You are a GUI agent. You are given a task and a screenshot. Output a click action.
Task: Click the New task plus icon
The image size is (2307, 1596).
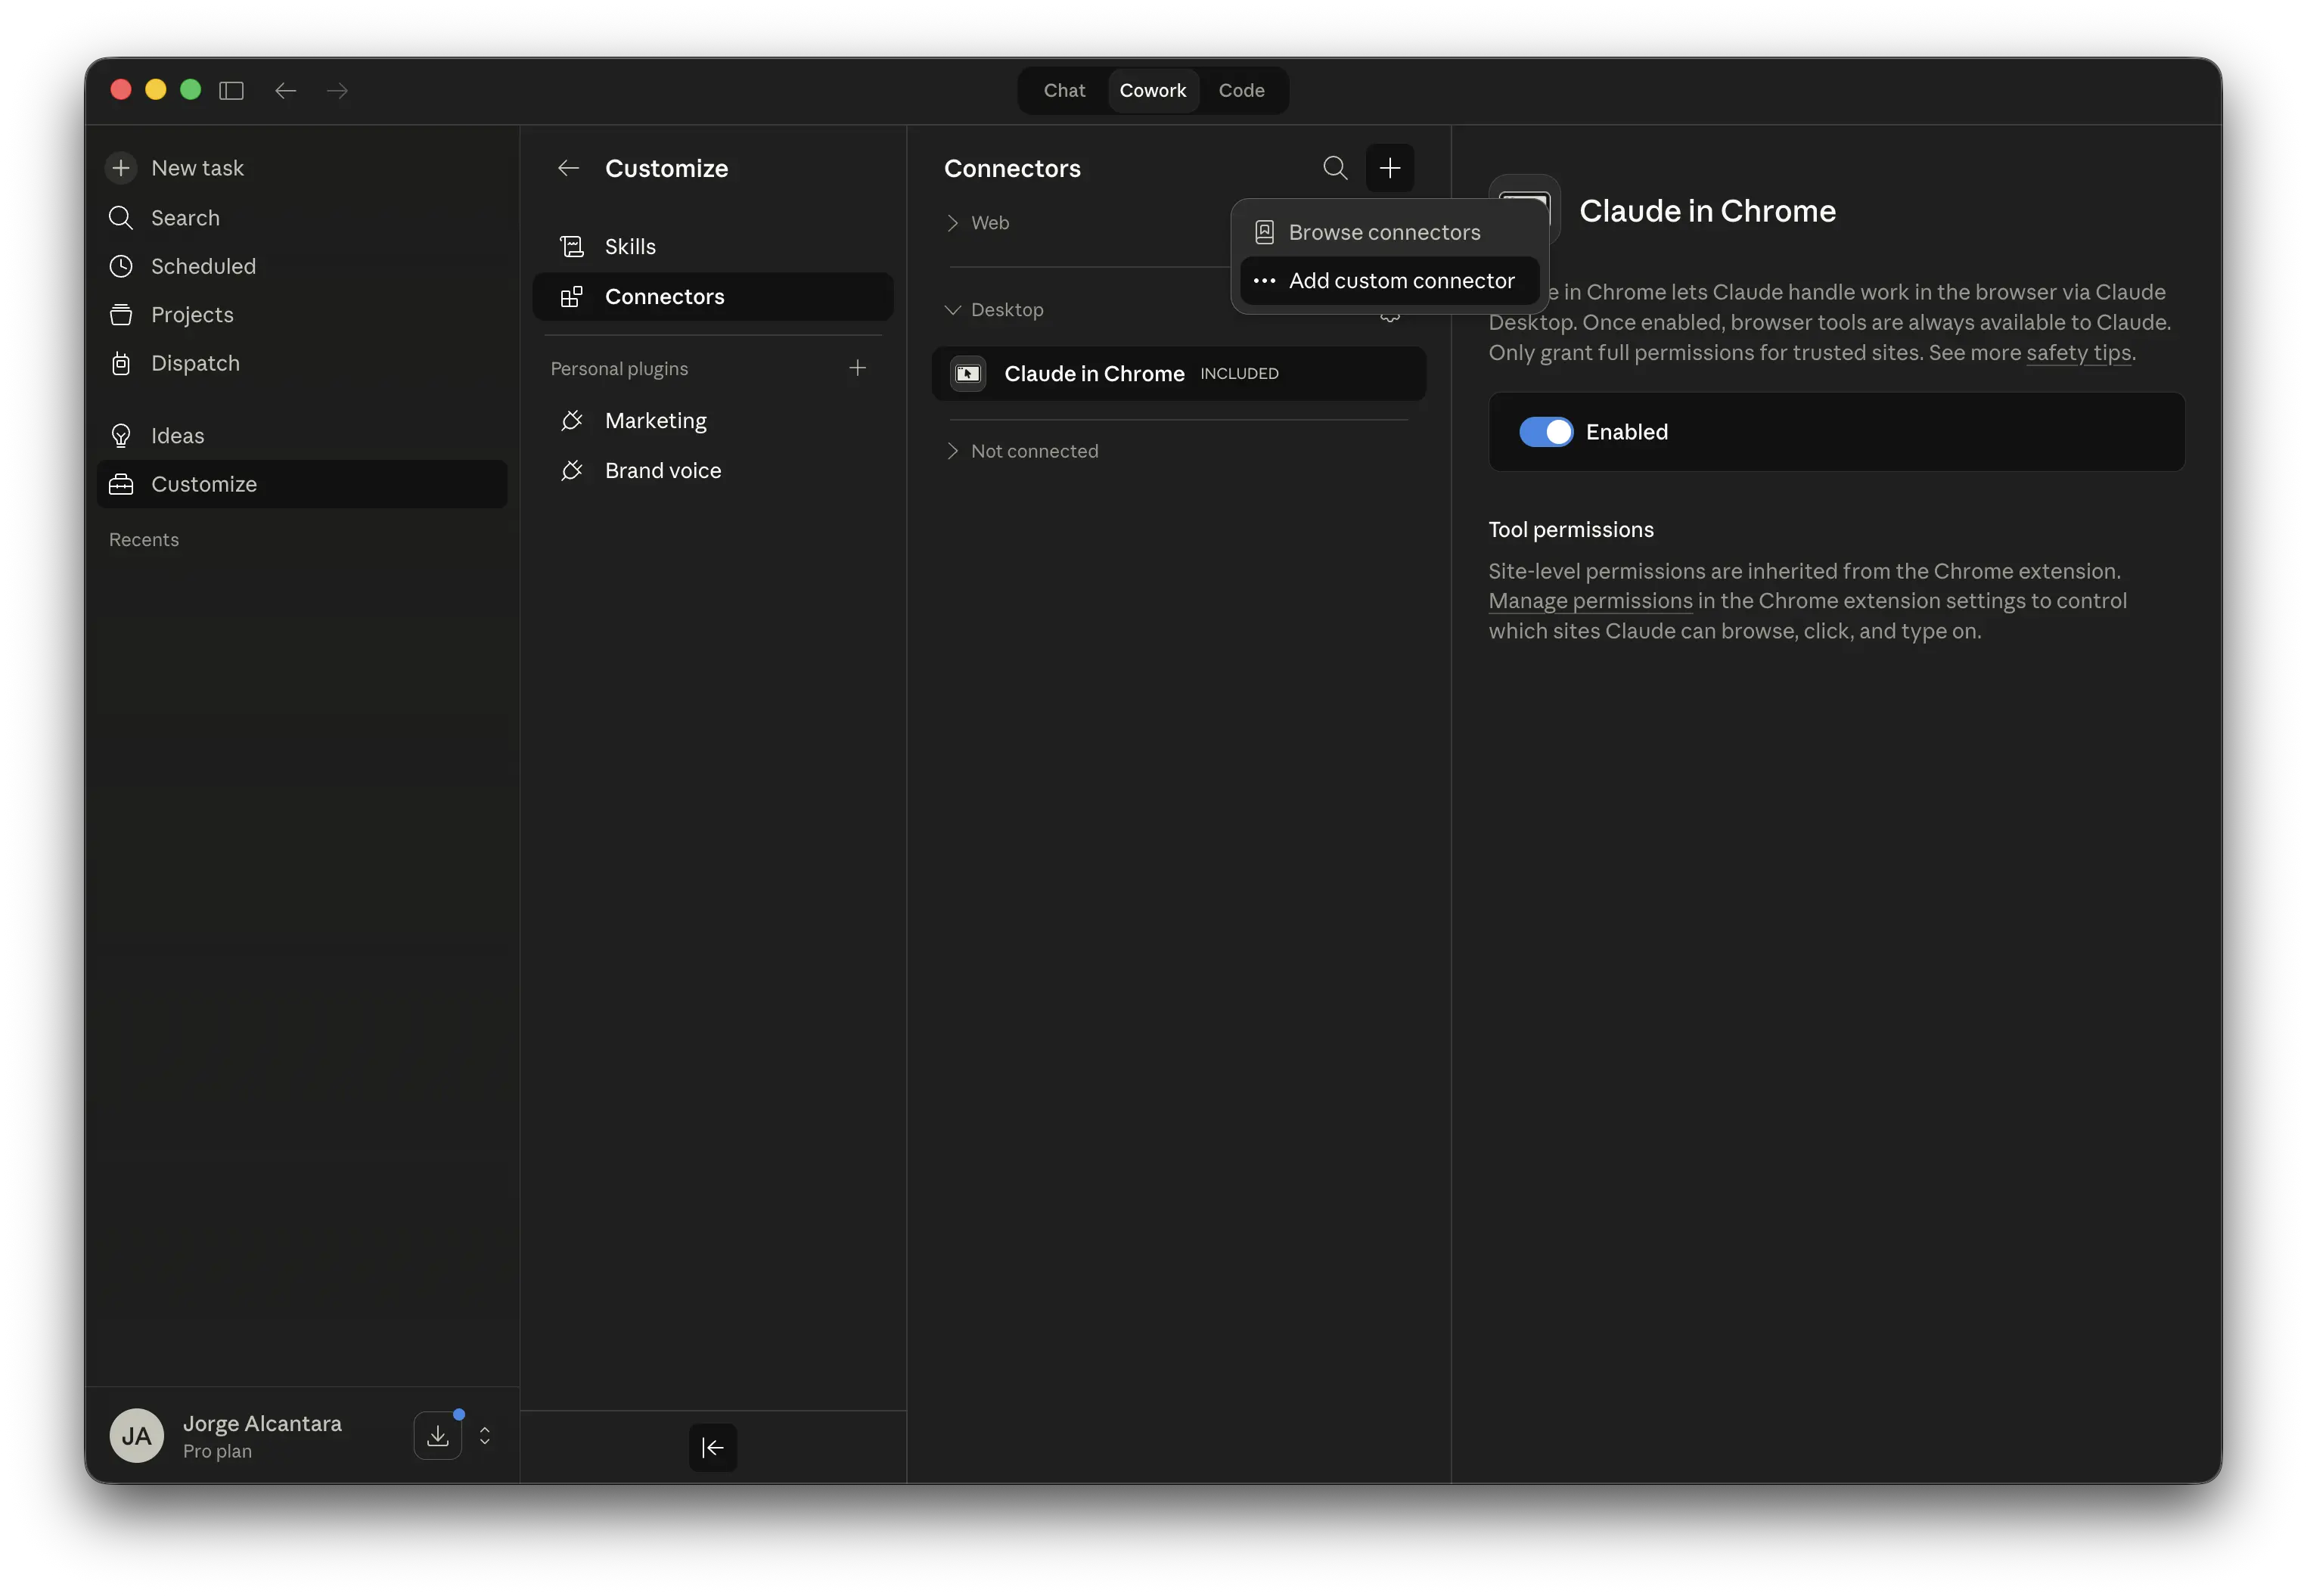click(121, 168)
